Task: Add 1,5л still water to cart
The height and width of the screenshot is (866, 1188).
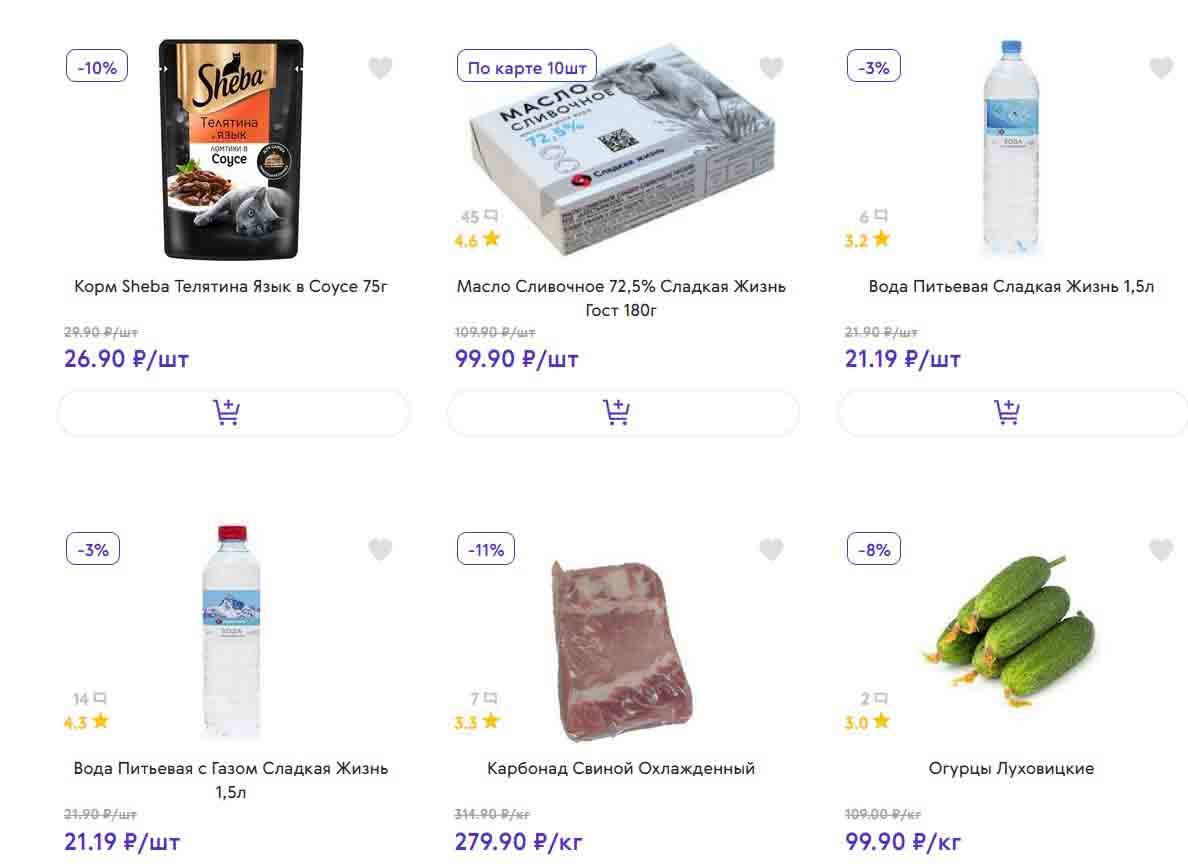Action: (1007, 412)
